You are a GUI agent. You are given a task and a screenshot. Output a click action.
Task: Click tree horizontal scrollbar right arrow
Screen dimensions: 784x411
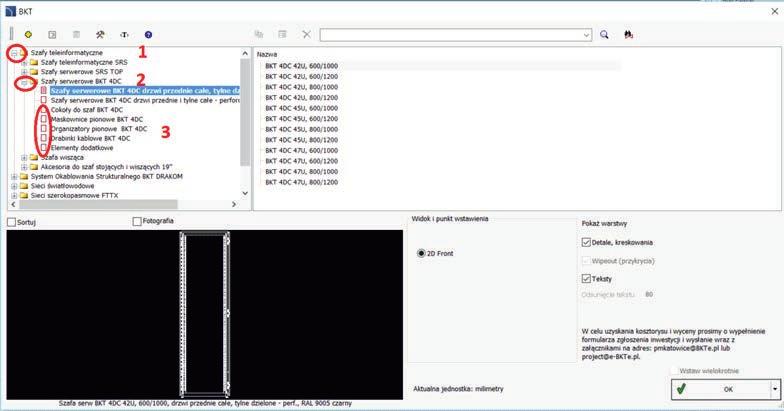pyautogui.click(x=234, y=204)
